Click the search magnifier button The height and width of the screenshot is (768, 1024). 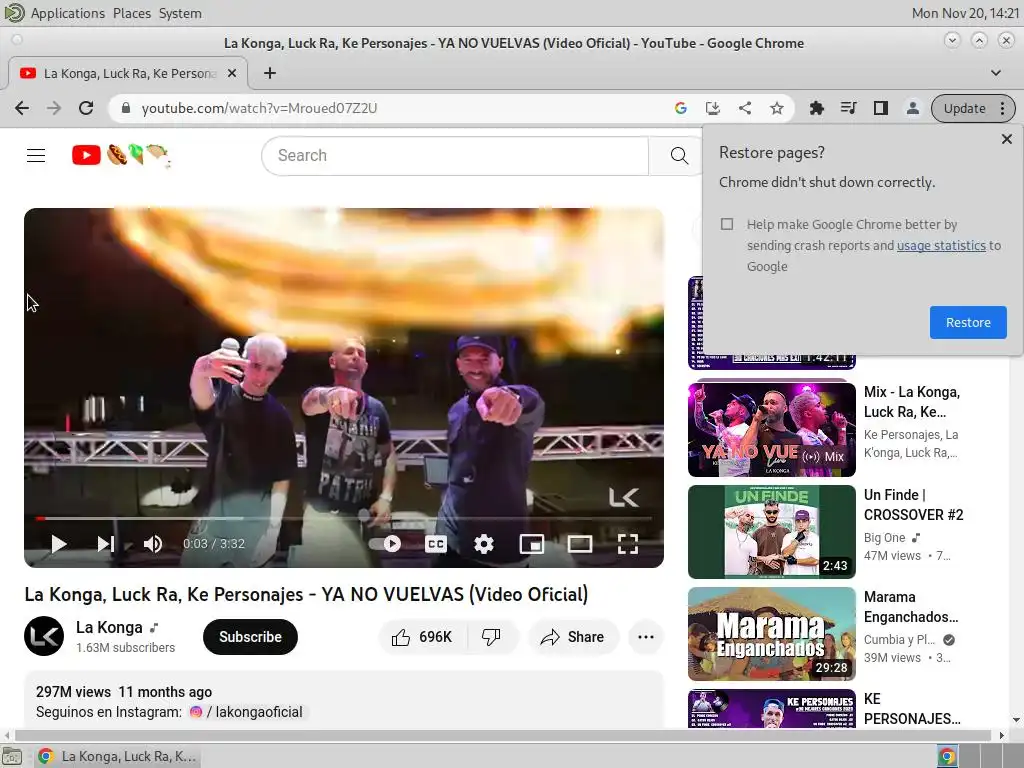click(x=679, y=155)
